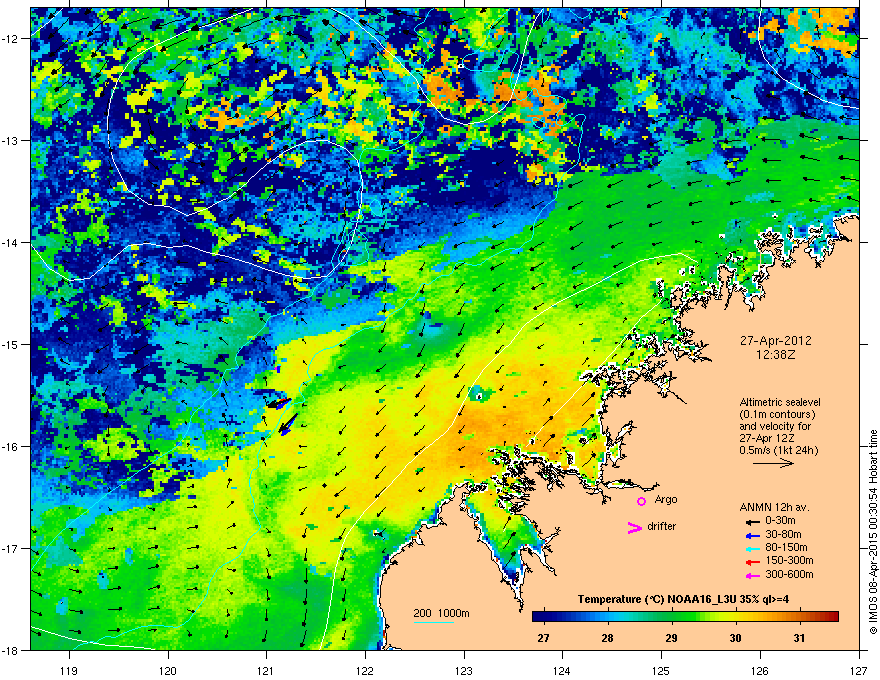This screenshot has width=880, height=680.
Task: Select the magenta 300-600m arrow in legend
Action: click(x=752, y=575)
